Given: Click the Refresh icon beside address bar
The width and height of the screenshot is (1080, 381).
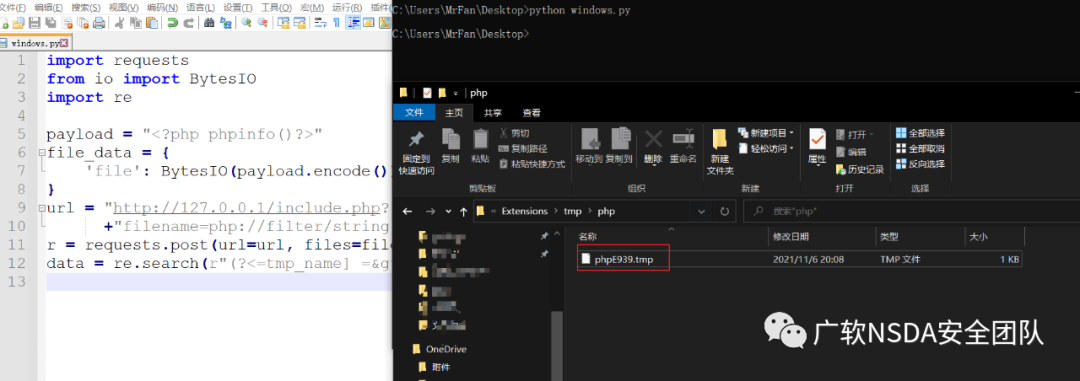Looking at the screenshot, I should click(x=724, y=212).
